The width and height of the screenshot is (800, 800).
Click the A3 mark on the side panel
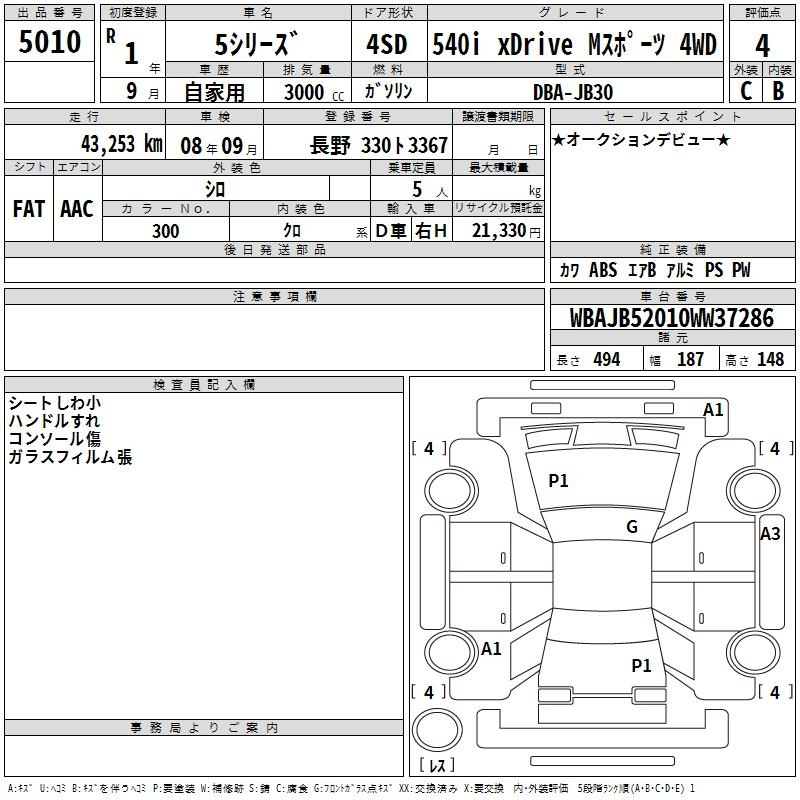pyautogui.click(x=770, y=534)
